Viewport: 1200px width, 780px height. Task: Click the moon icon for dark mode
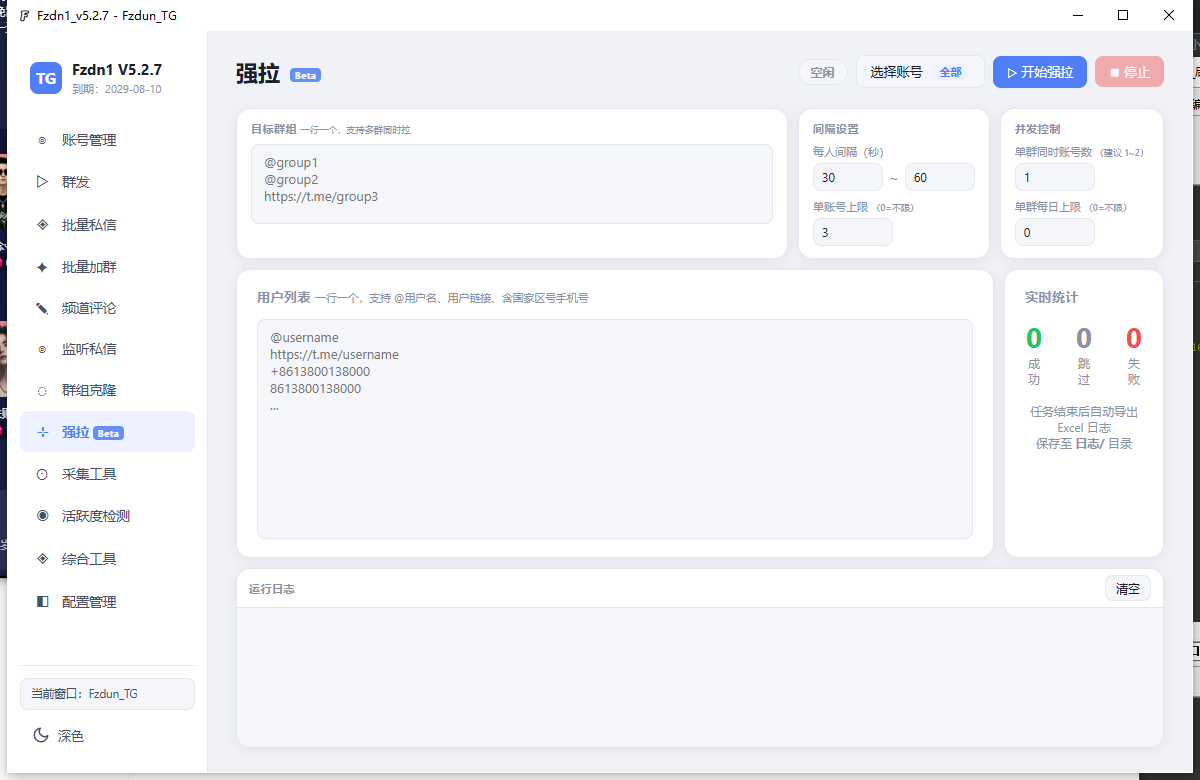pyautogui.click(x=41, y=735)
